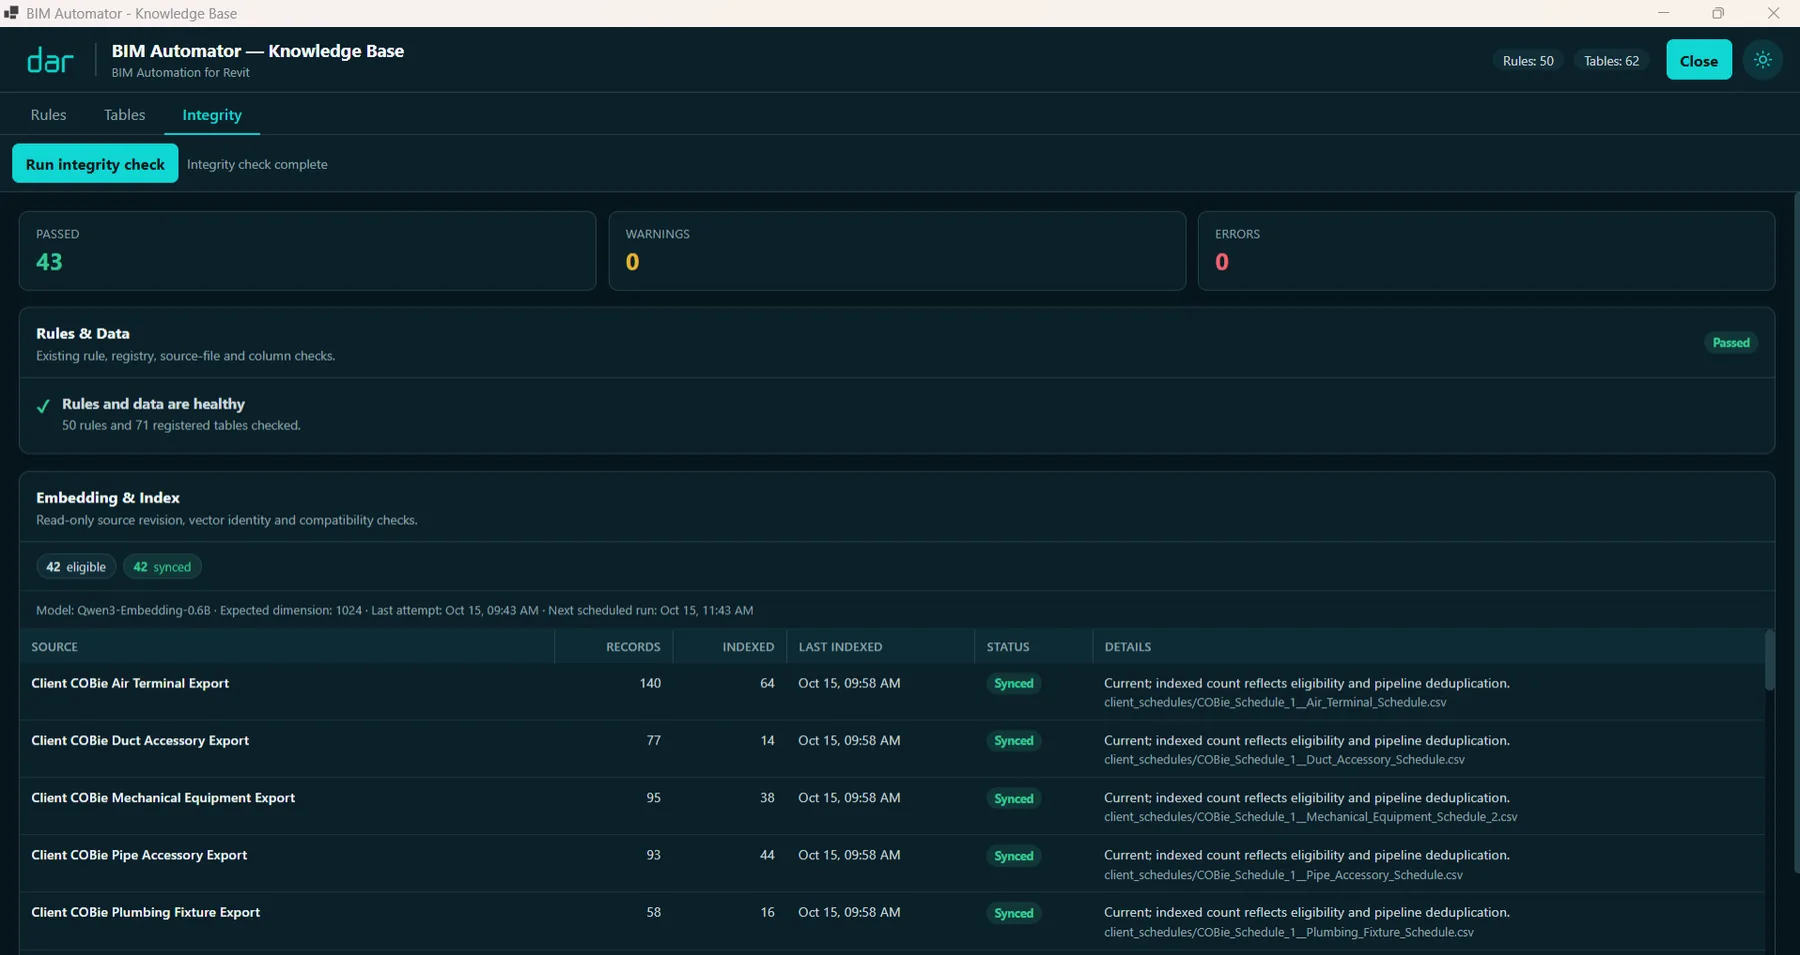
Task: Select Client COBie Plumbing Fixture Export row
Action: [x=891, y=921]
